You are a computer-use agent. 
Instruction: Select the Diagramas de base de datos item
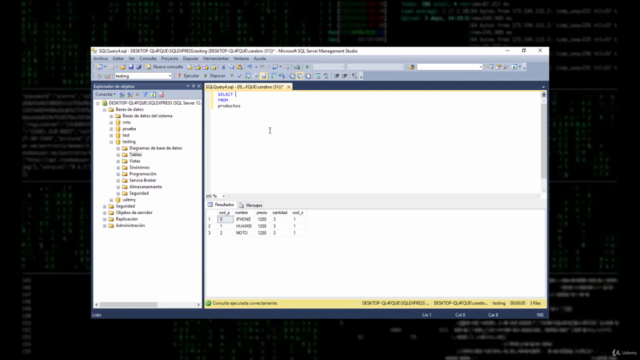156,148
